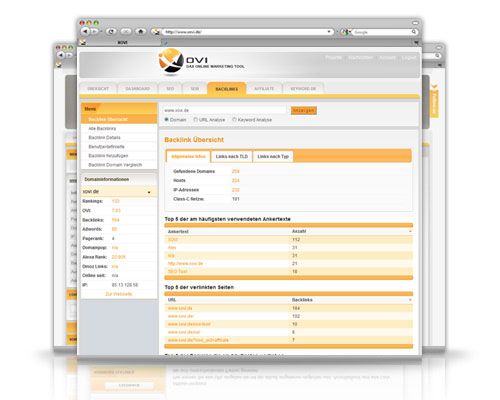Sort the Anzahl column via its arrow
This screenshot has height=400, width=500.
tap(410, 231)
